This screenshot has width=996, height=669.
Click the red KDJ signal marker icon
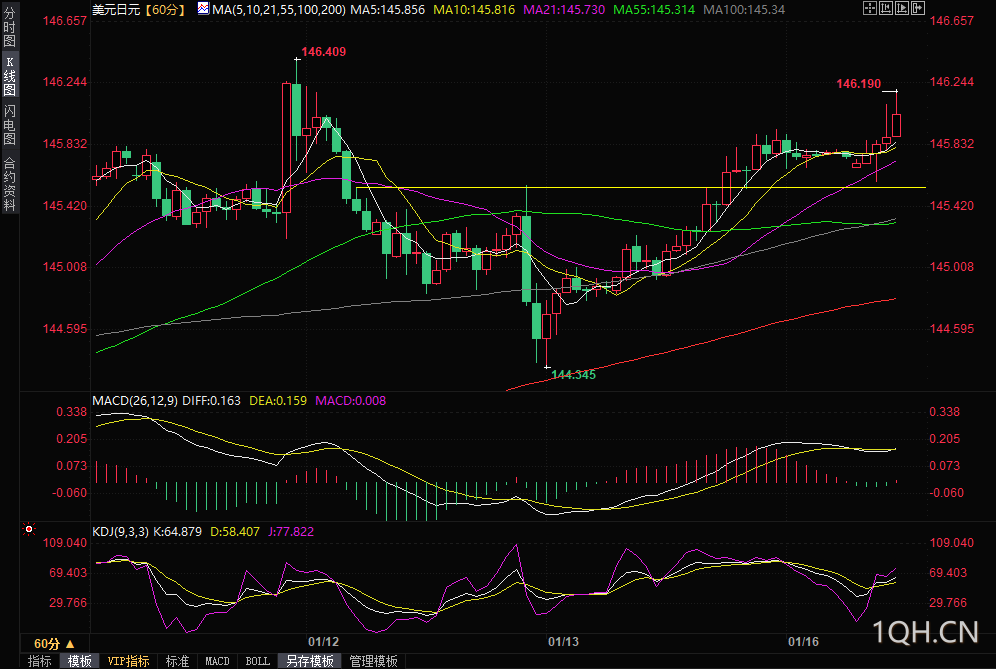(29, 529)
